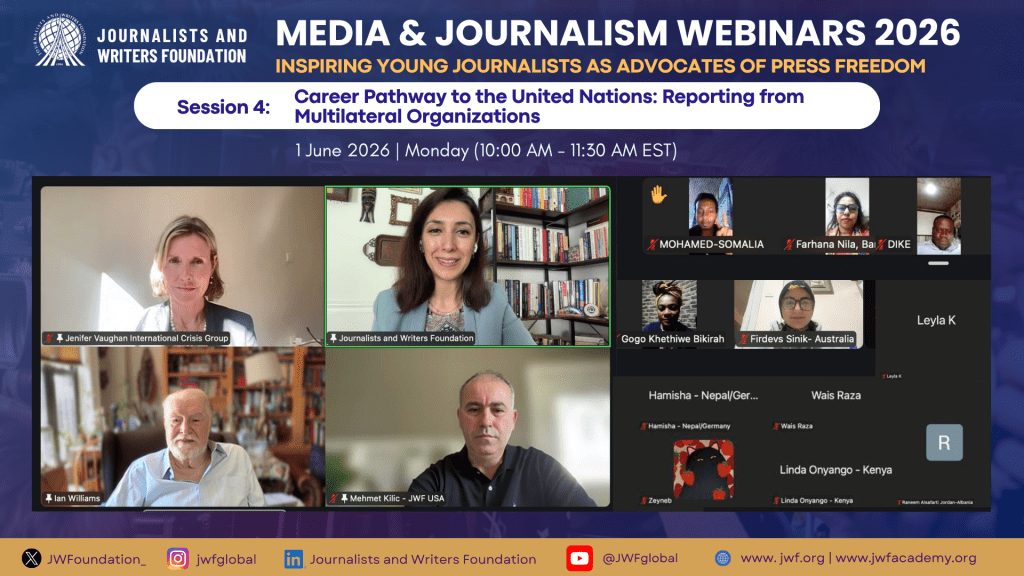
Task: Click the X (Twitter) icon in footer
Action: [31, 558]
